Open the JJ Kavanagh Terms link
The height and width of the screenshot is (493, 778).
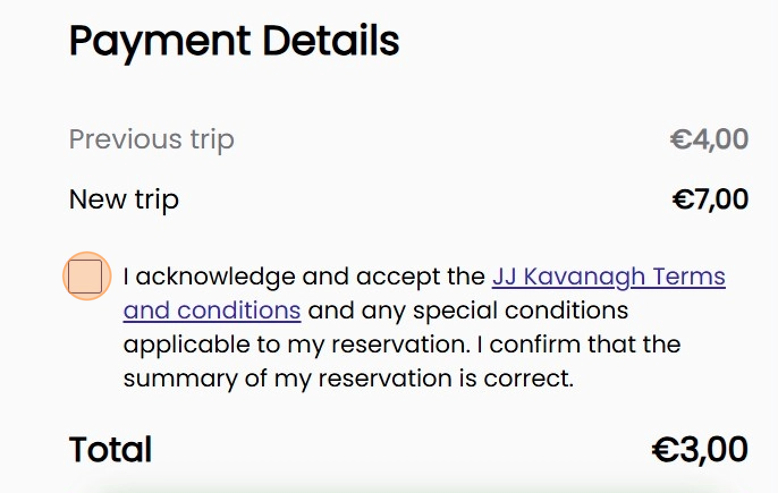click(608, 276)
